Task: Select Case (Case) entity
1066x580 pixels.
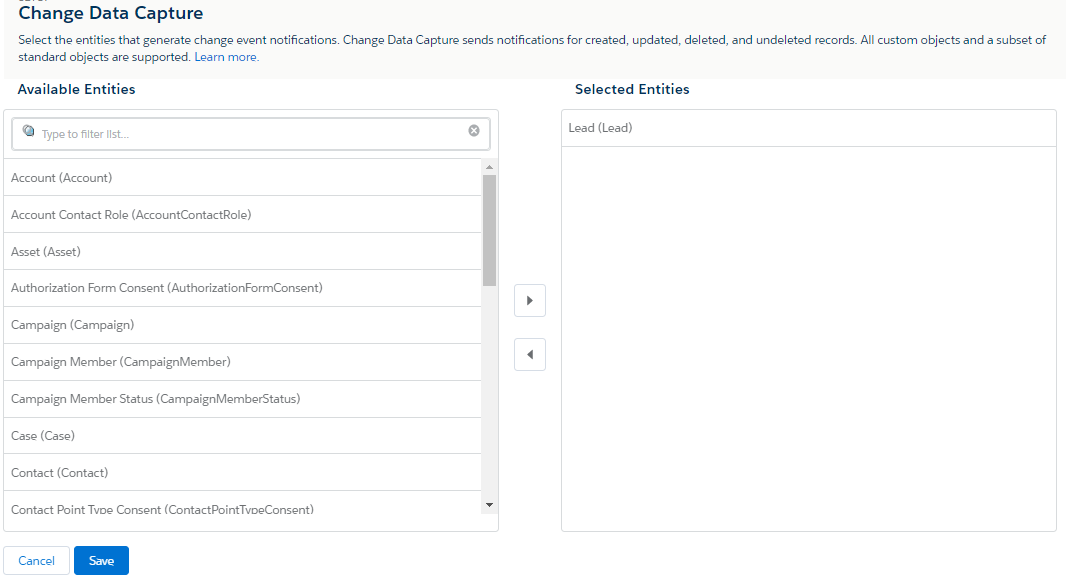Action: tap(243, 436)
